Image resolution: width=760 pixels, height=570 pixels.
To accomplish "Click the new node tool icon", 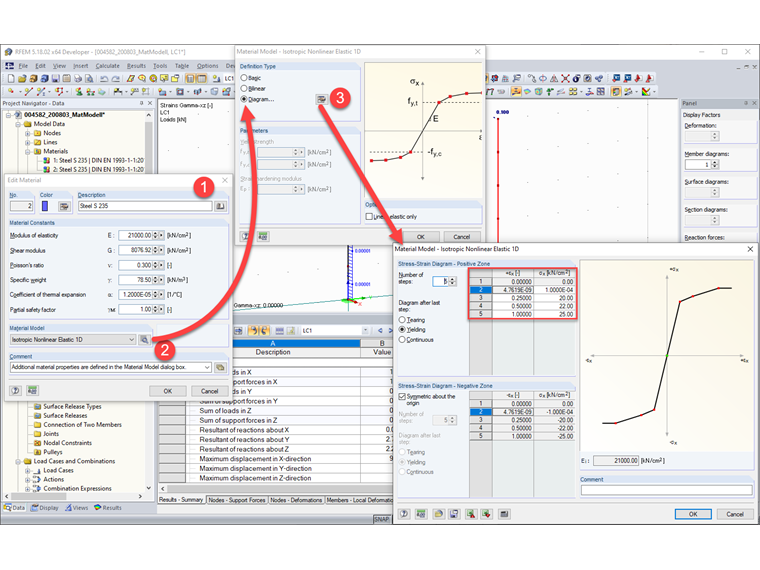I will pos(11,91).
